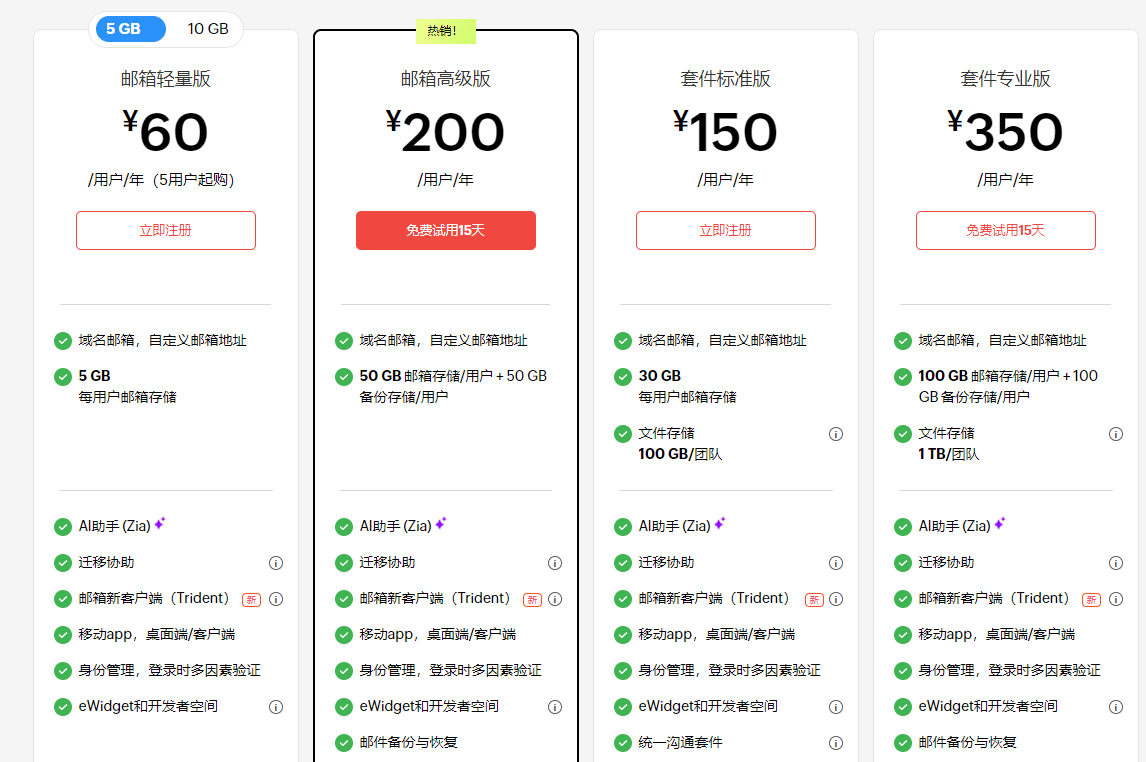Select the 5 GB storage option
Screen dimensions: 1146x762
(x=129, y=29)
